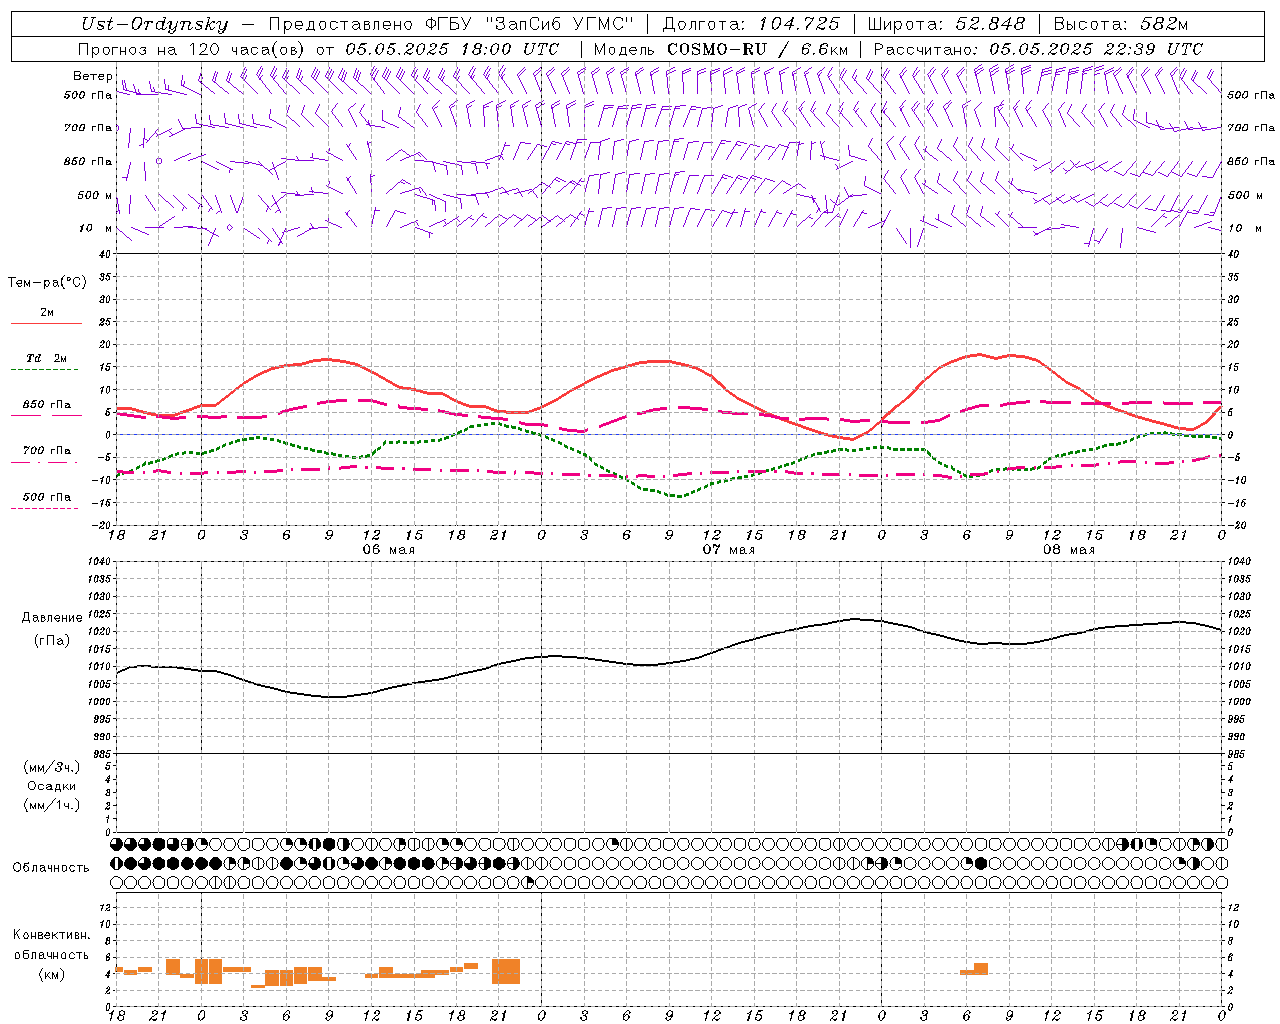Click the '(мм/3ч.)' precipitation unit label

[x=52, y=767]
